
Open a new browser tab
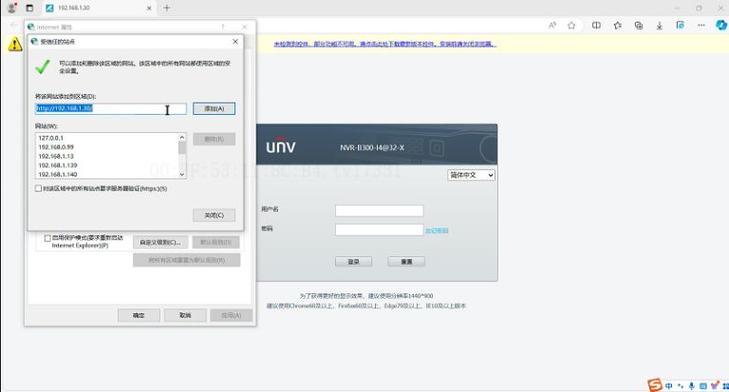click(166, 8)
